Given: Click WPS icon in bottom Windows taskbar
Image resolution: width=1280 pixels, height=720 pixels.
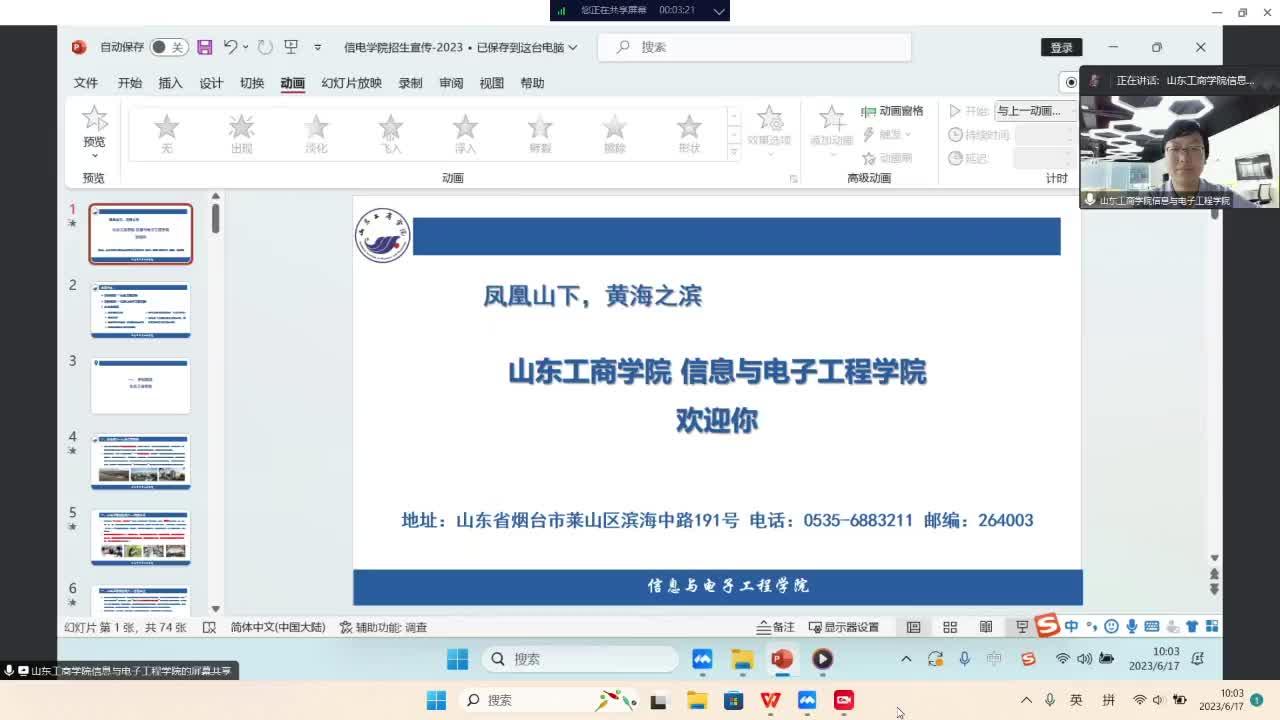Looking at the screenshot, I should click(x=770, y=700).
